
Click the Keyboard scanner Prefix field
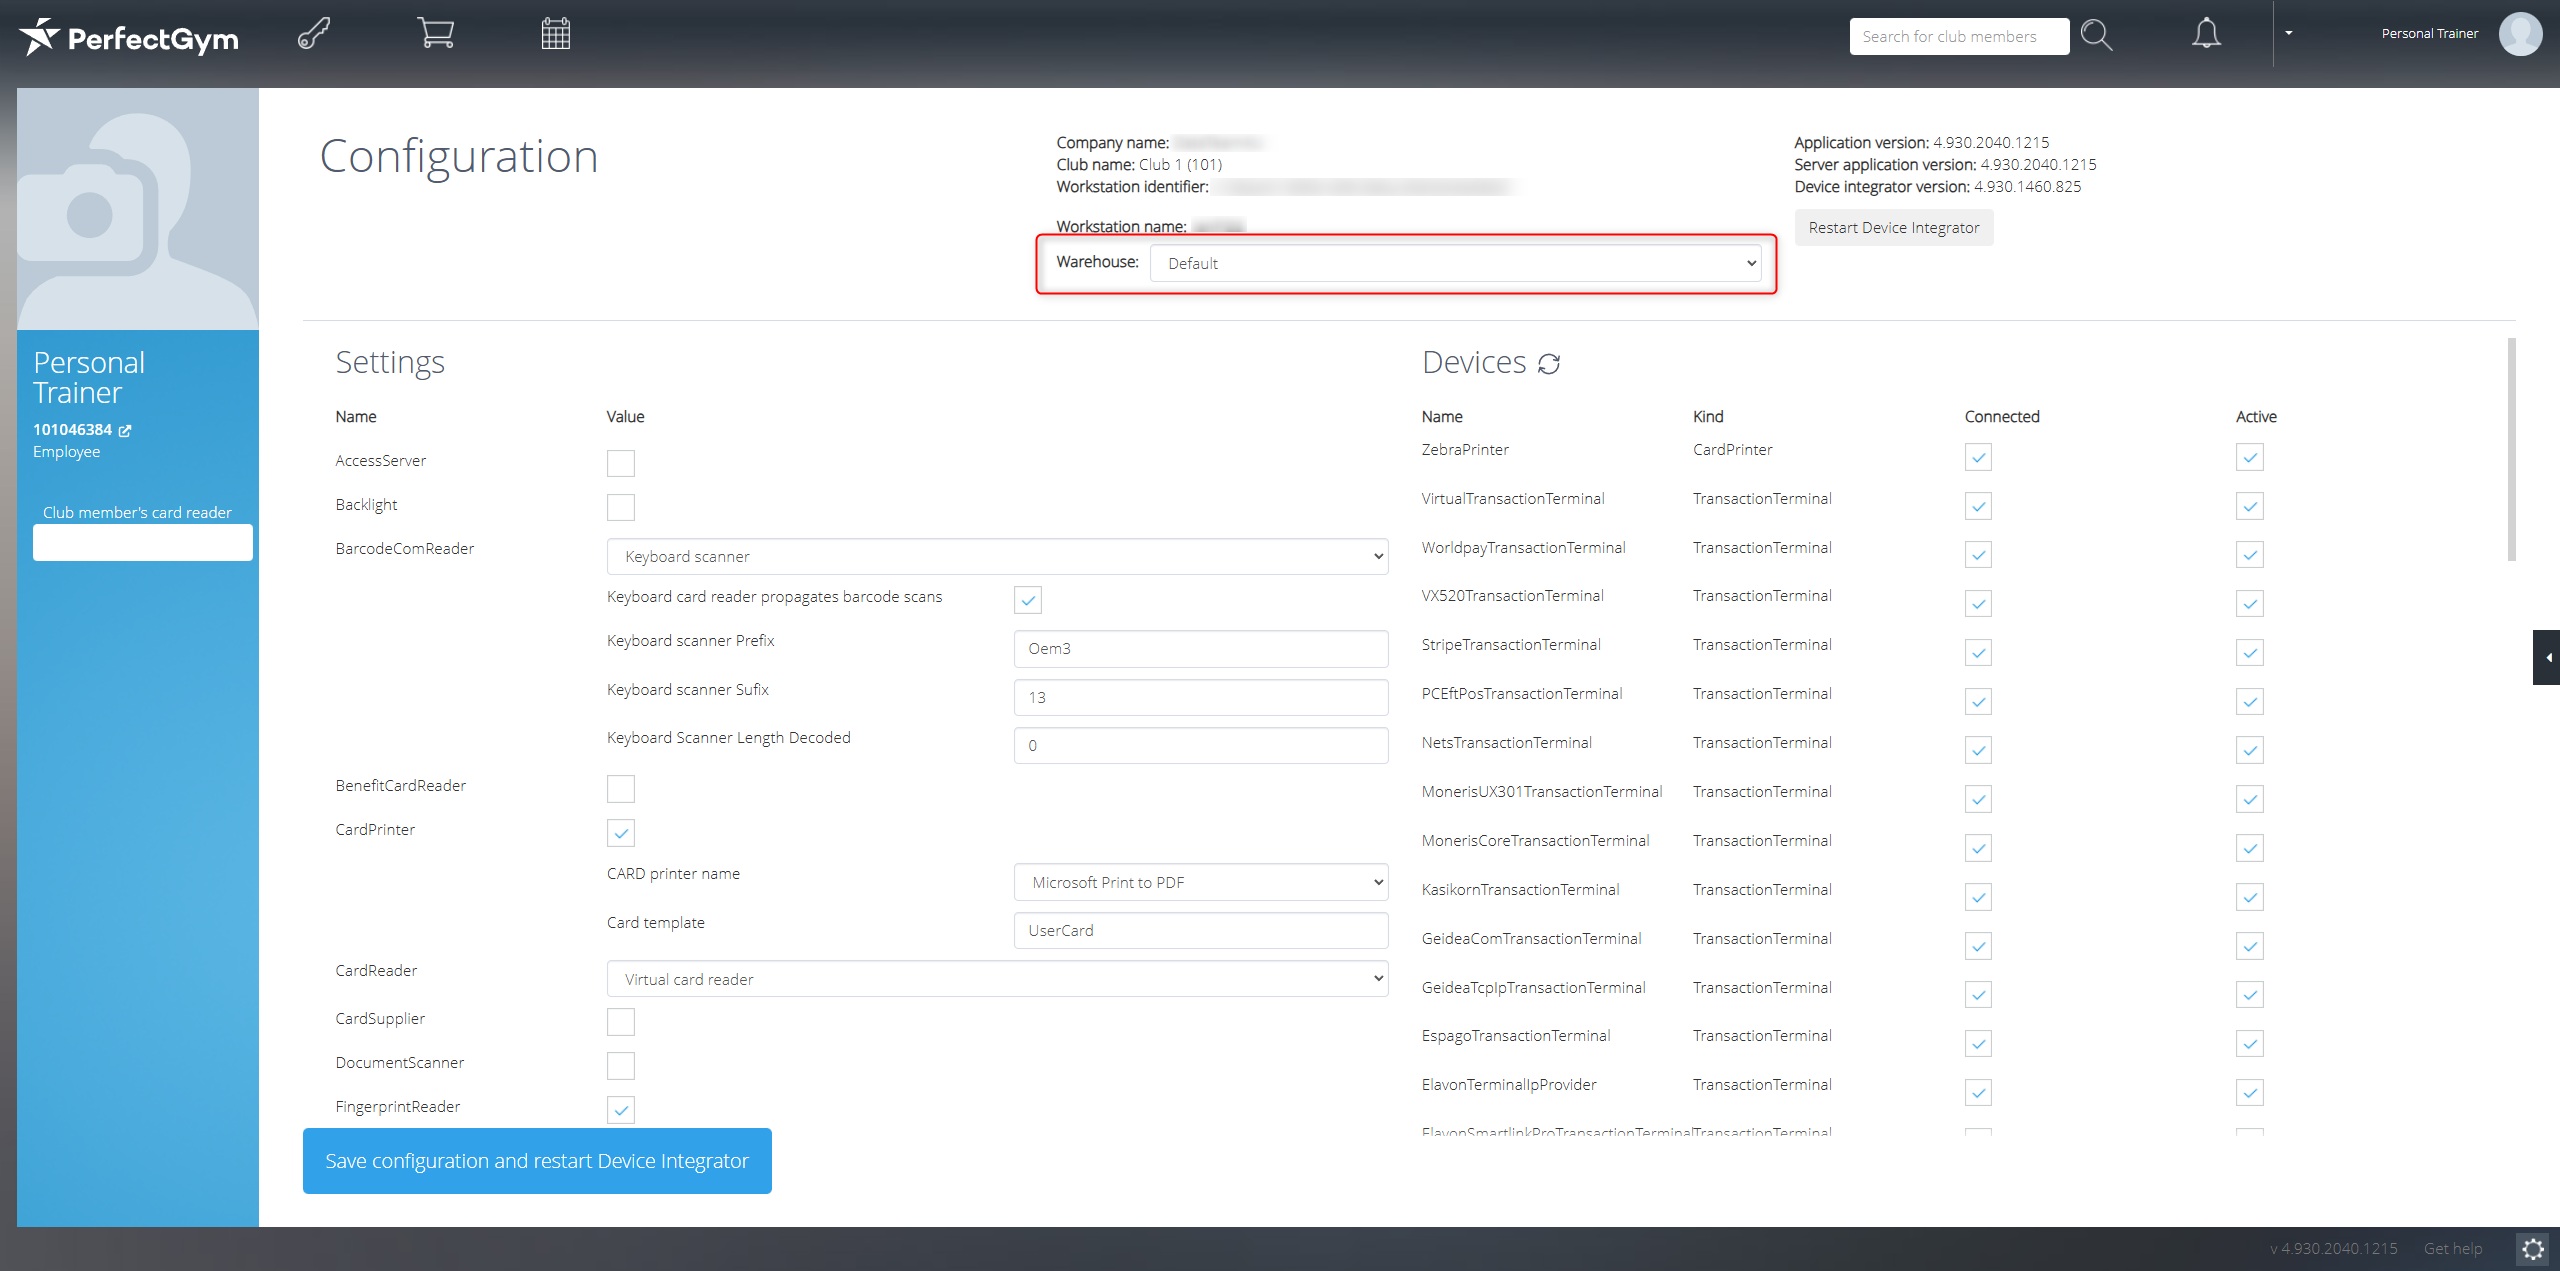(x=1200, y=649)
